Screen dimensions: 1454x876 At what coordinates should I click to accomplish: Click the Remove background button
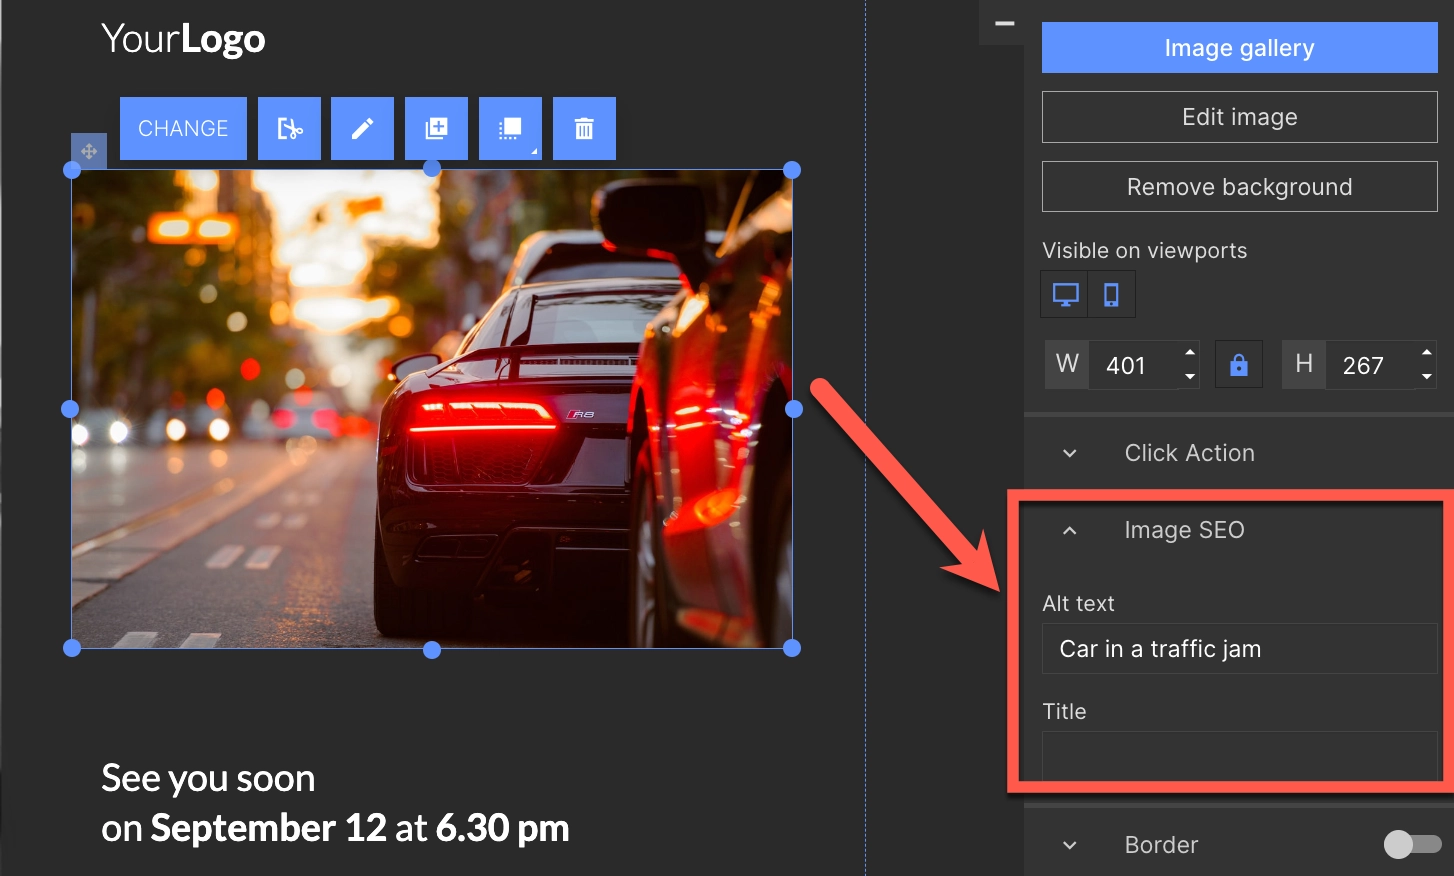click(1239, 187)
